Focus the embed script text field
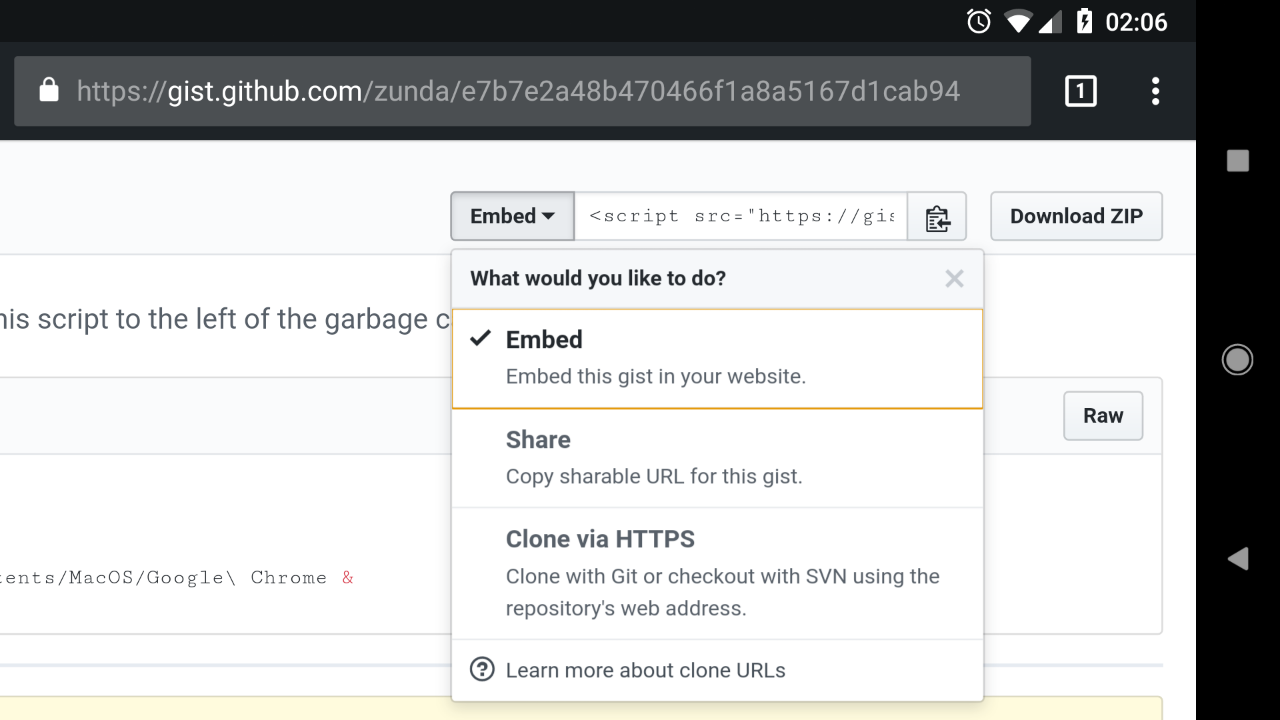The height and width of the screenshot is (720, 1280). pyautogui.click(x=741, y=216)
